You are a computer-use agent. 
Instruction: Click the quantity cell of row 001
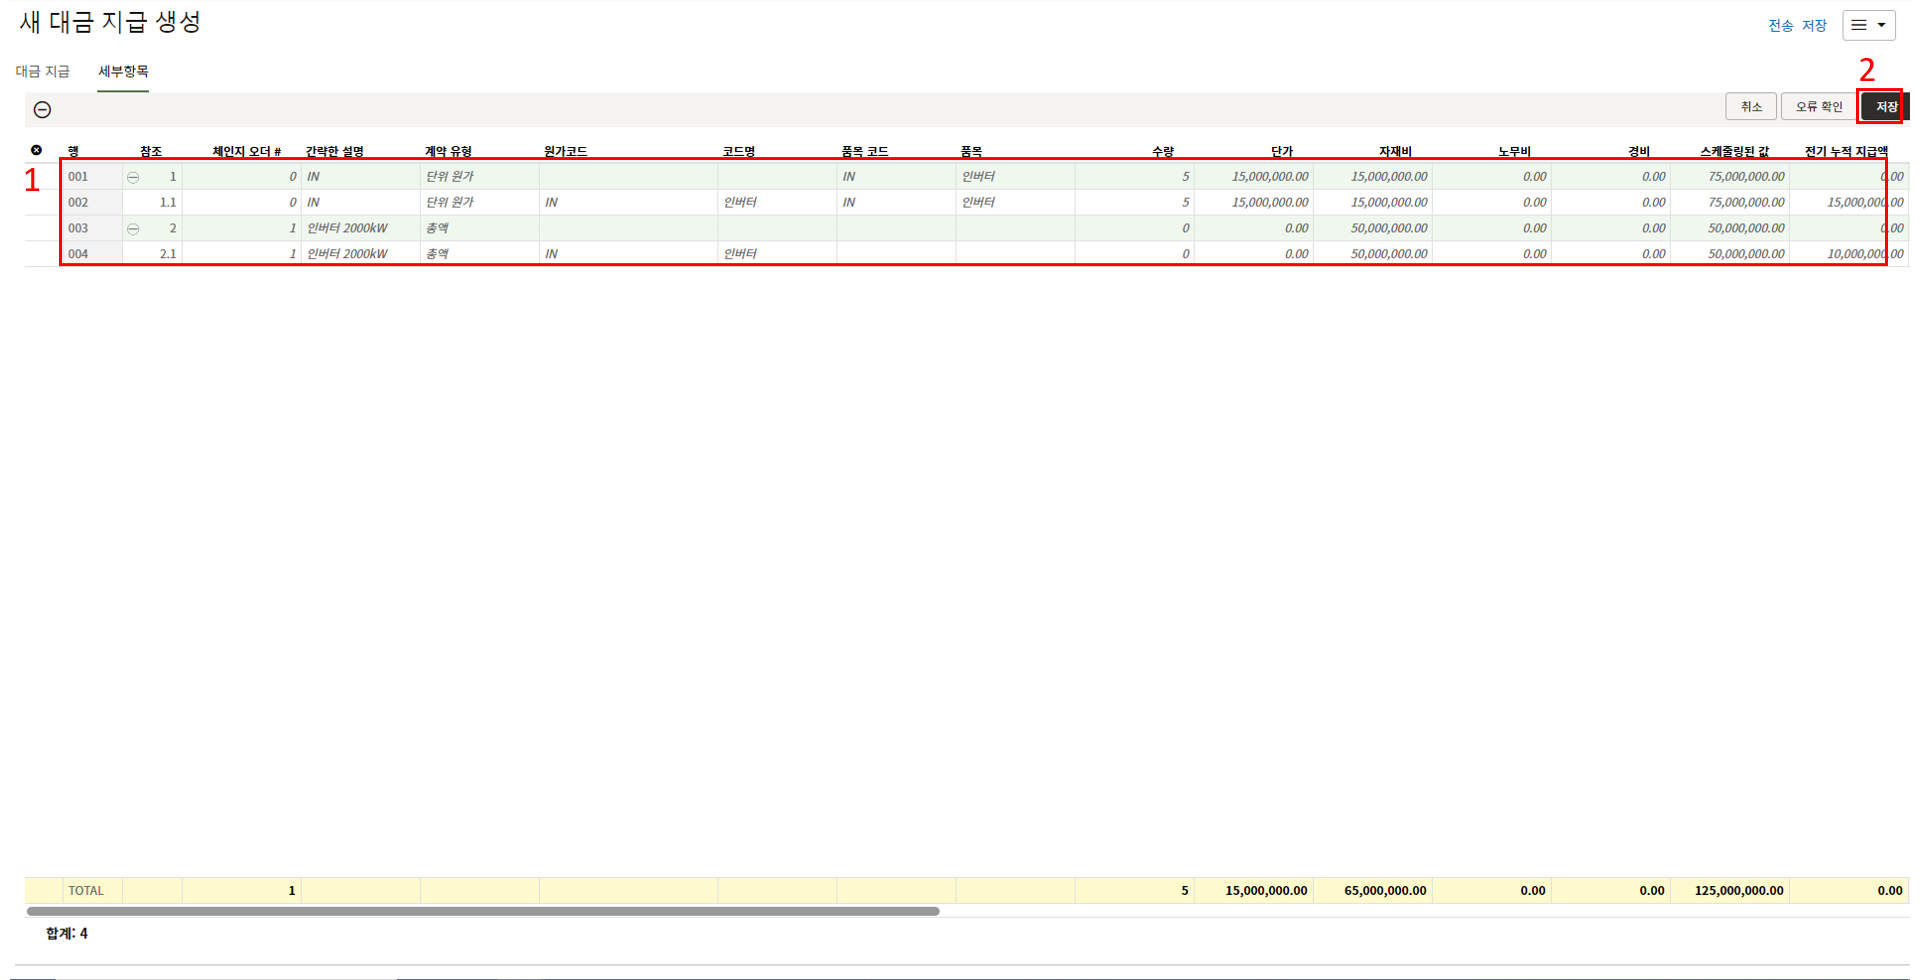[x=1134, y=176]
